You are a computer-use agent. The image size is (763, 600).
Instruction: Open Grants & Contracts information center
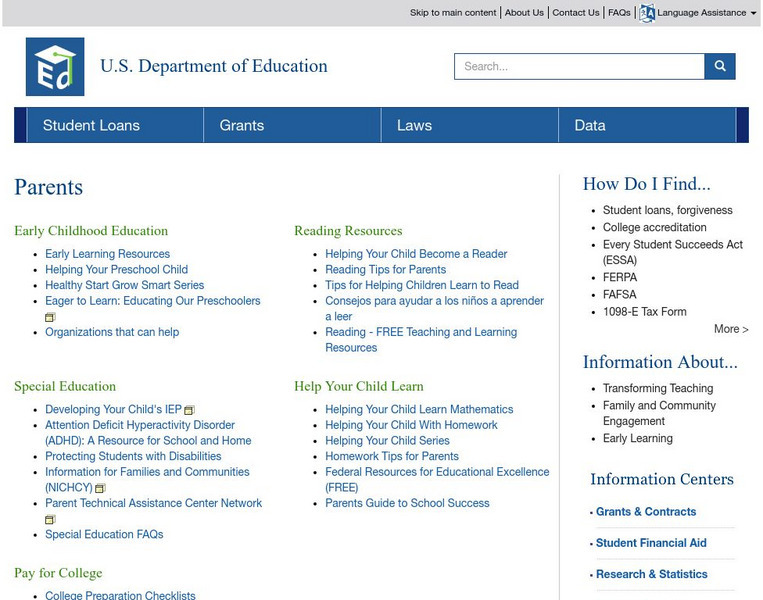[x=646, y=512]
